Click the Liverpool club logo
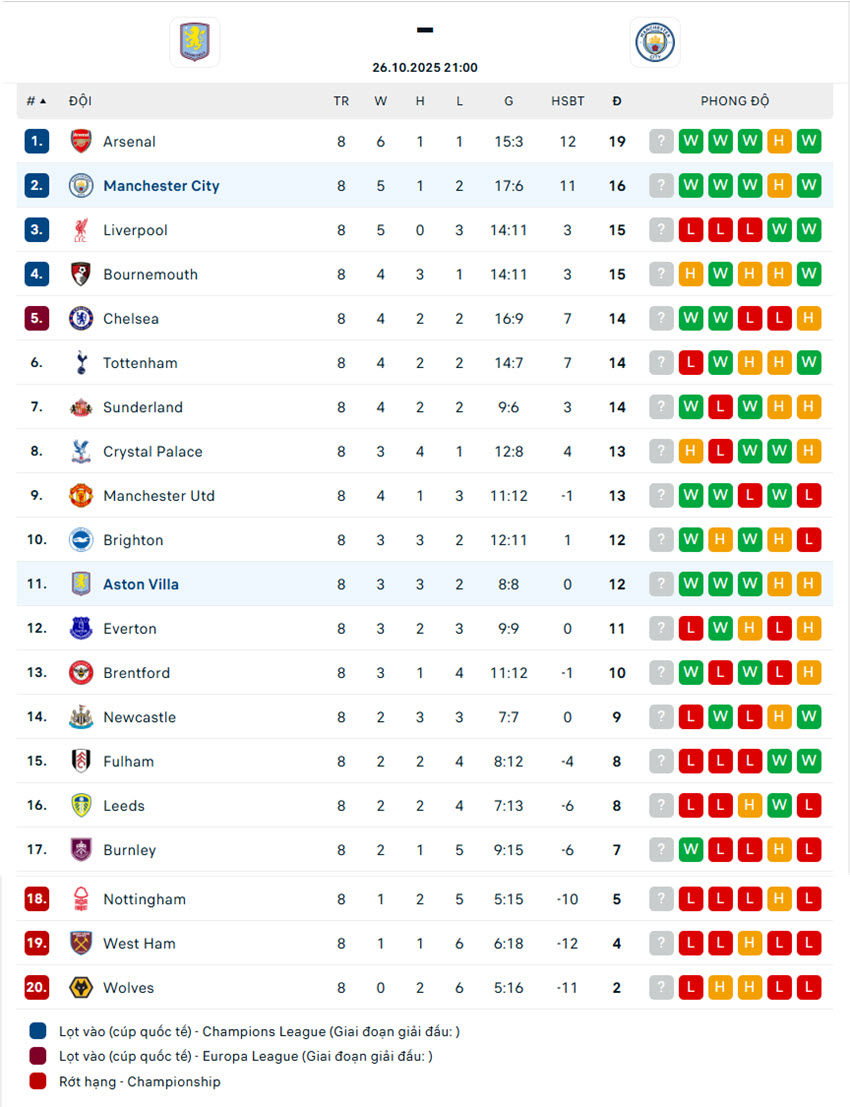 [x=81, y=230]
